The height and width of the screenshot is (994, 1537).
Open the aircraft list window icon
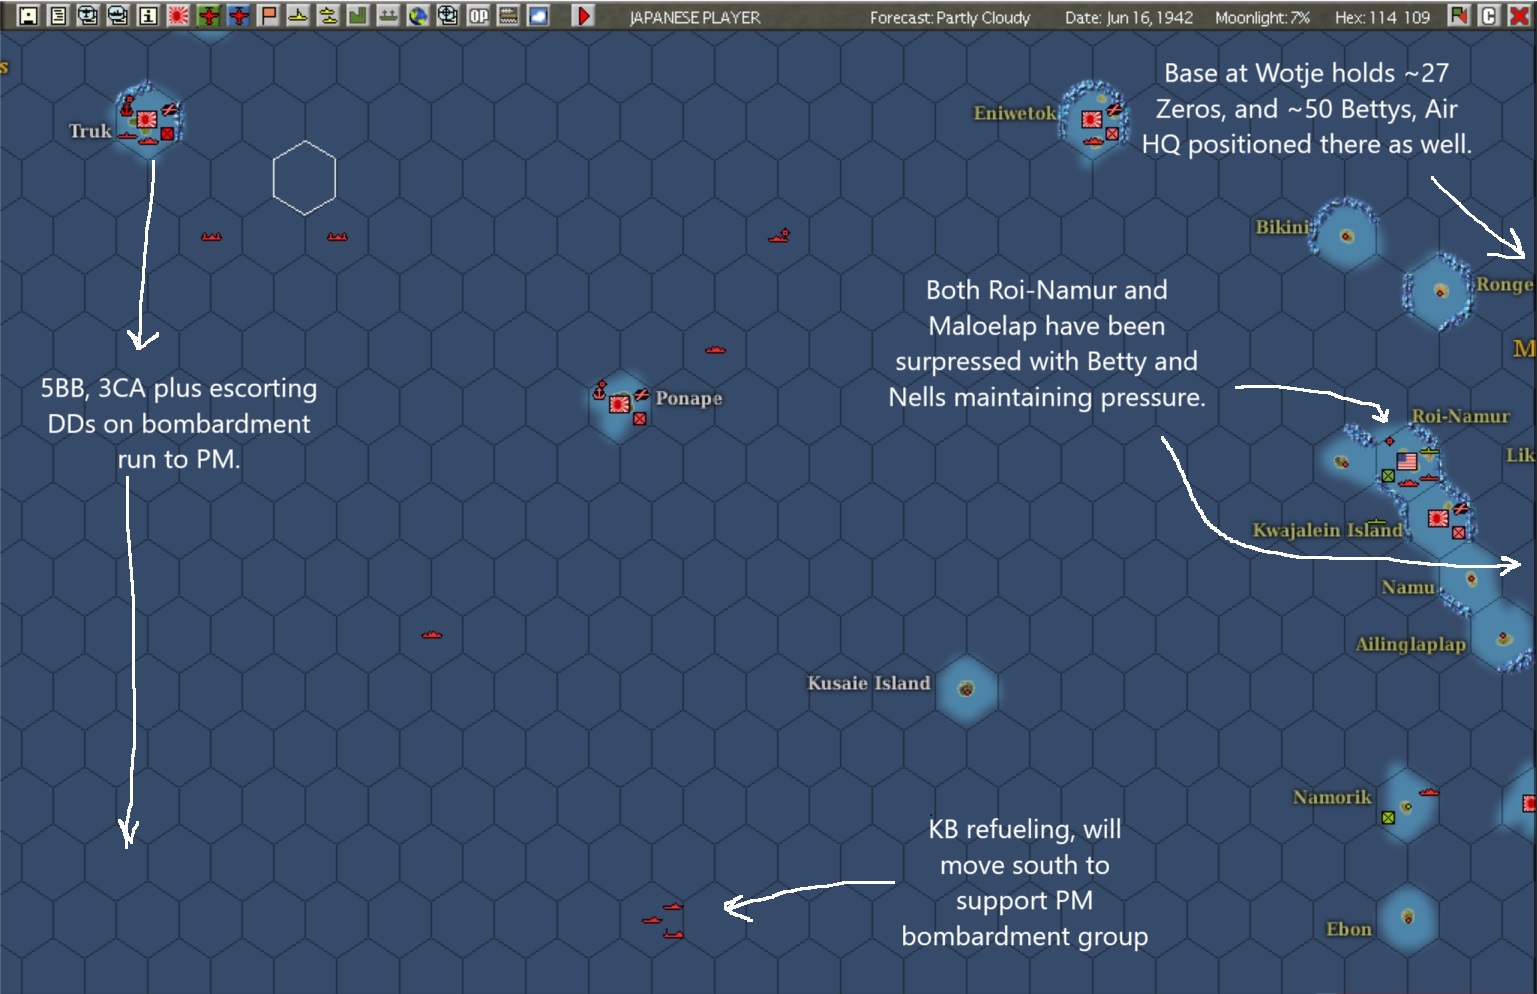[x=89, y=16]
